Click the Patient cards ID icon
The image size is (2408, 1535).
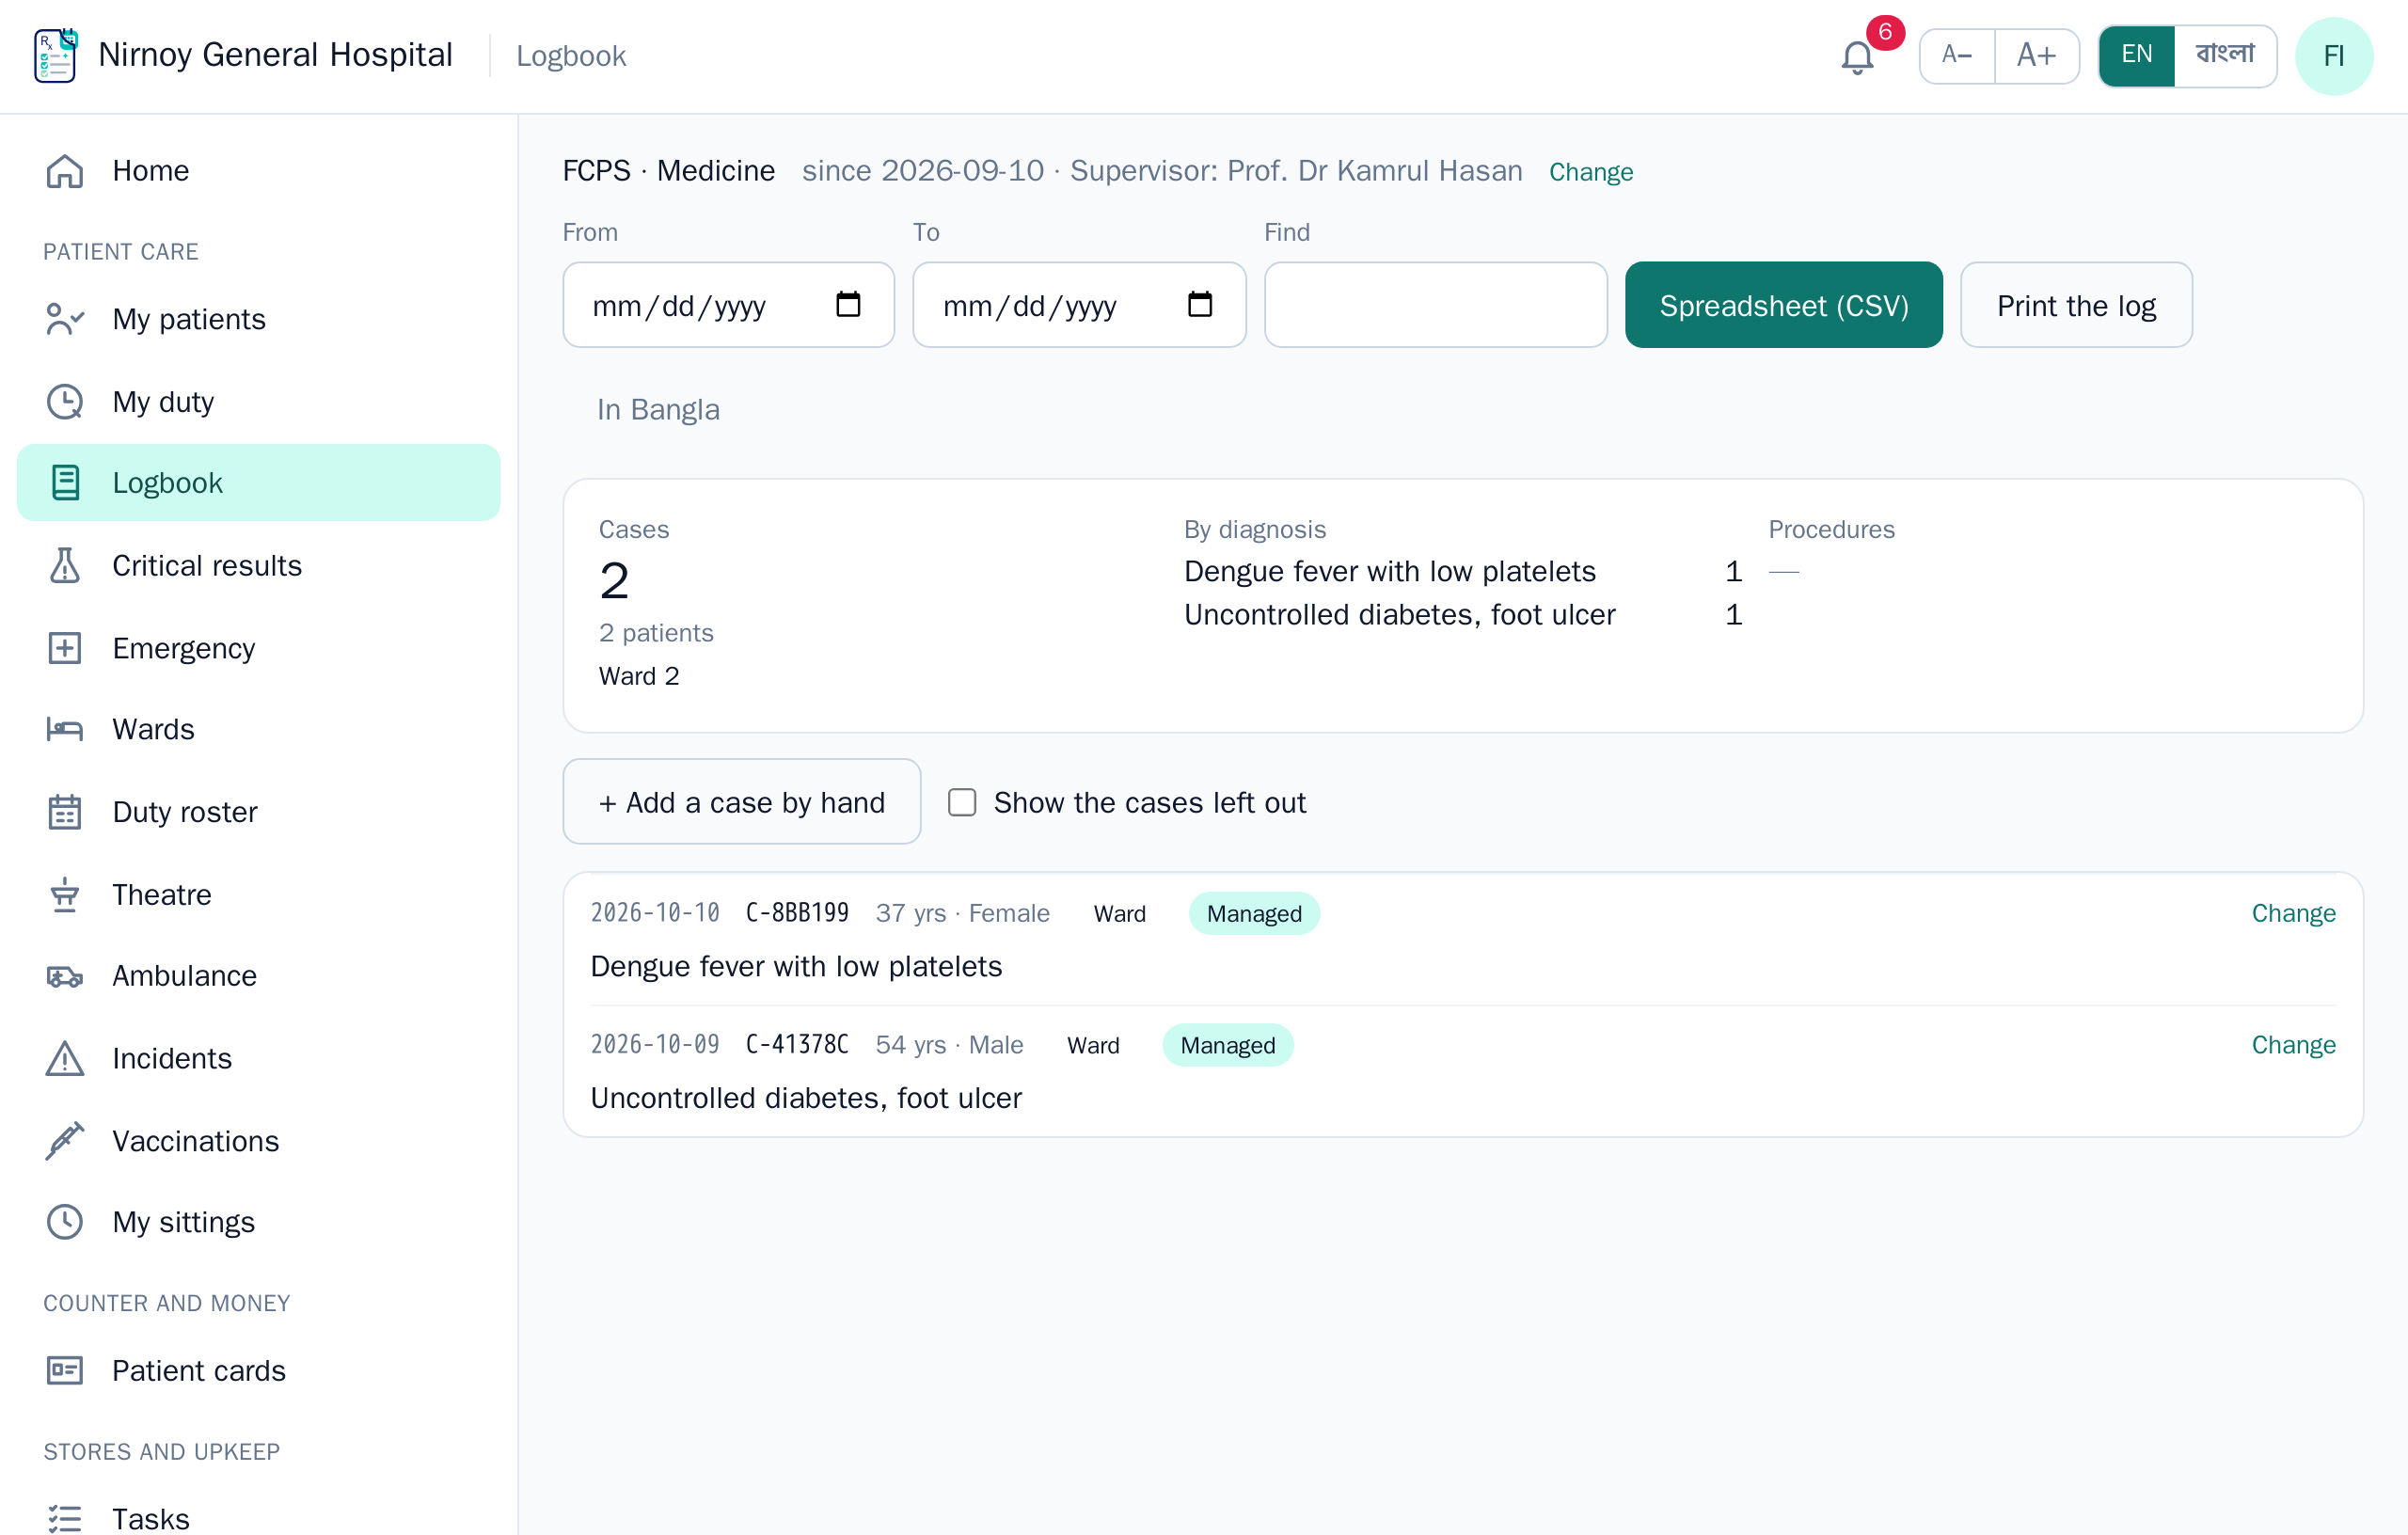point(65,1371)
